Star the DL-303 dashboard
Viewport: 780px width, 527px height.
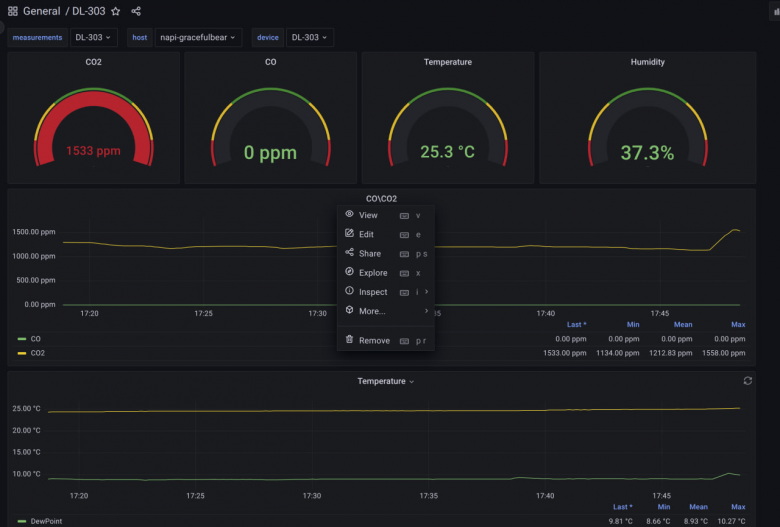[x=115, y=11]
